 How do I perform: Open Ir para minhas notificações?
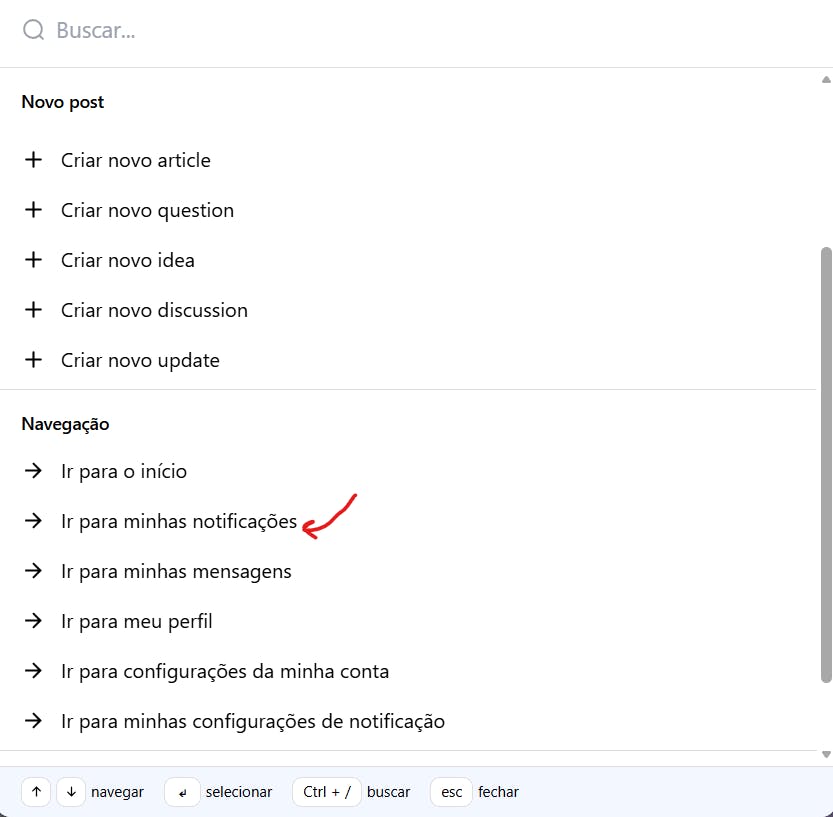click(179, 521)
